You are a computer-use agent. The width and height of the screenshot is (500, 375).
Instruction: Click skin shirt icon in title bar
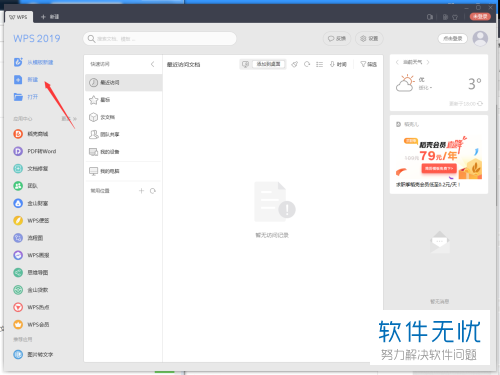tap(455, 17)
